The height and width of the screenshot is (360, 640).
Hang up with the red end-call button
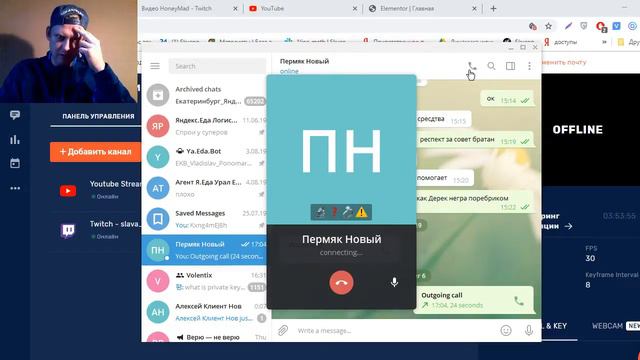click(341, 282)
